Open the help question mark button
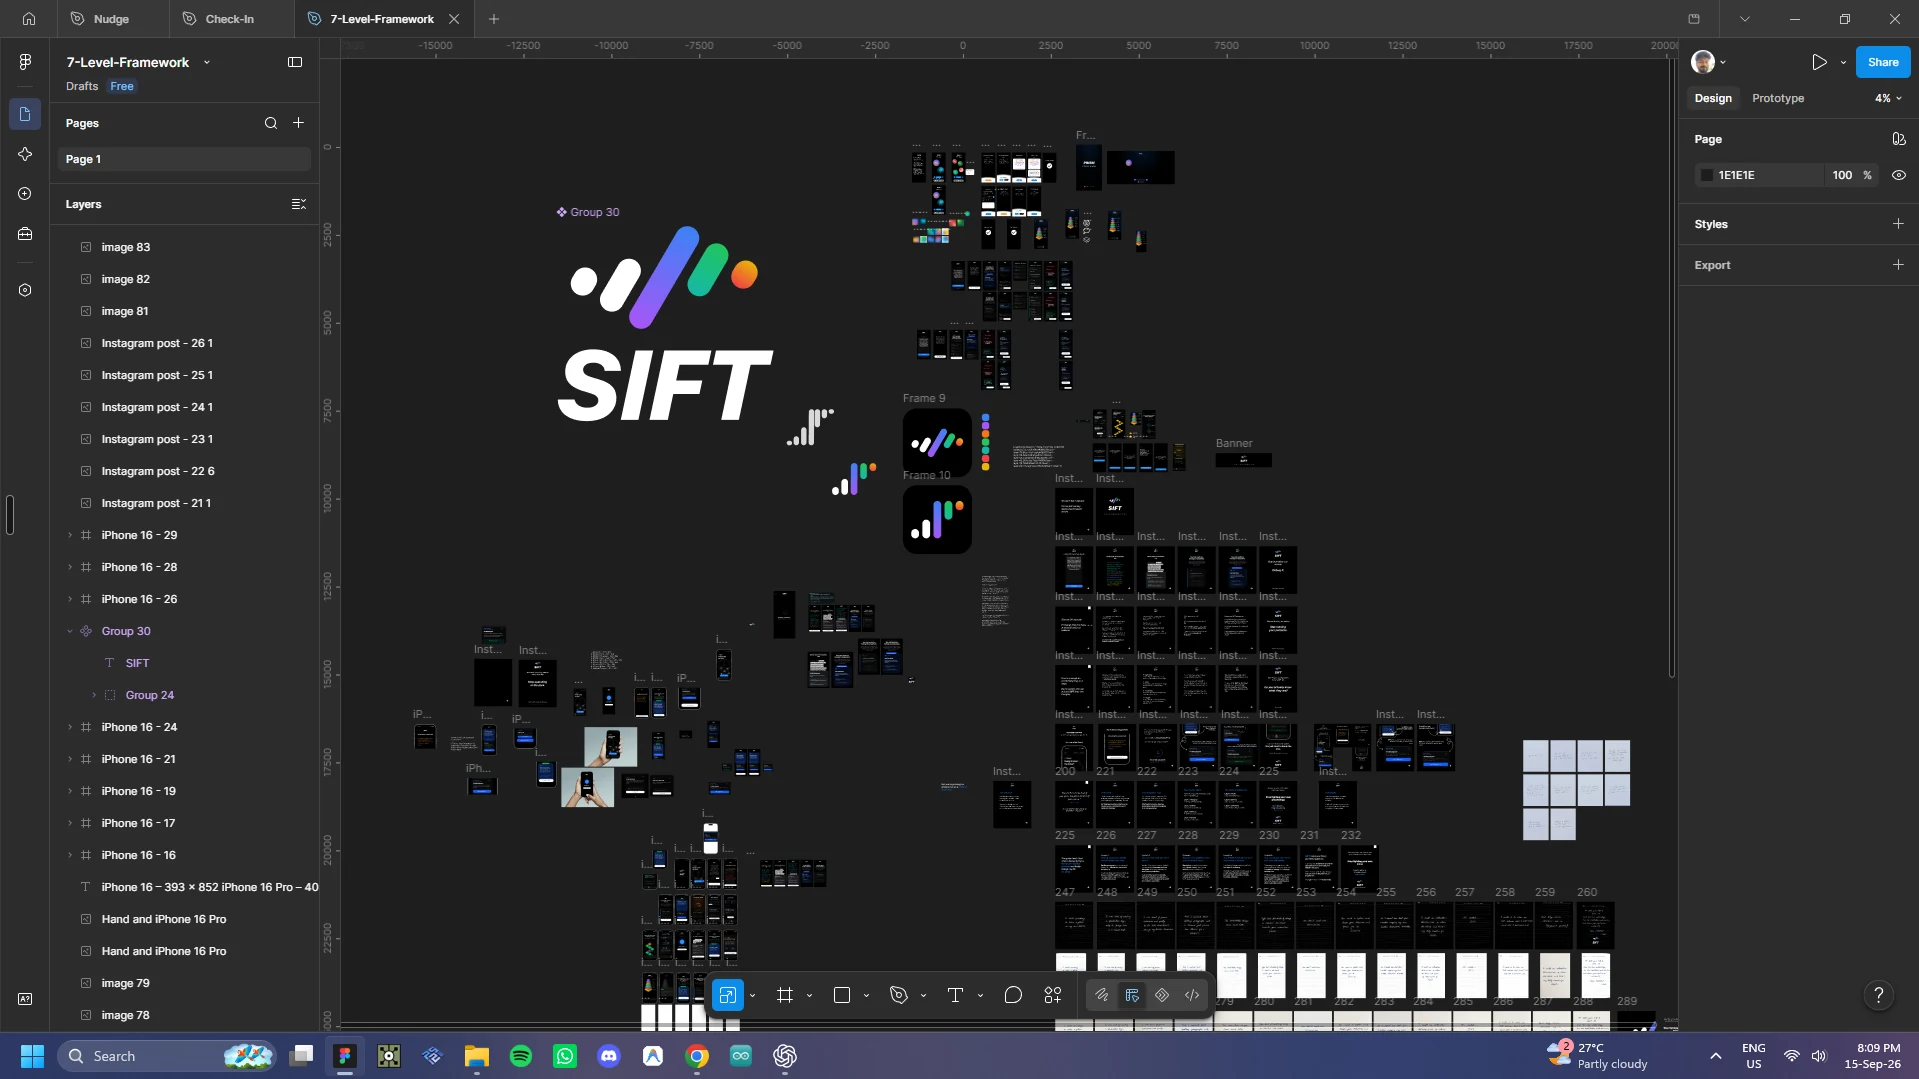This screenshot has height=1079, width=1919. point(1878,995)
